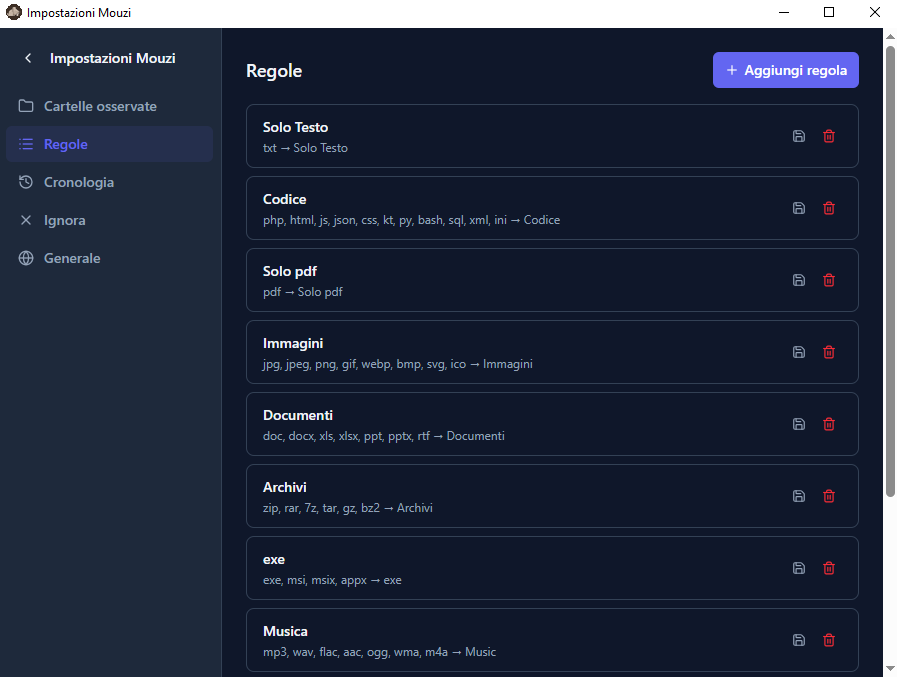Click the Regole page heading
This screenshot has height=677, width=897.
pos(274,71)
